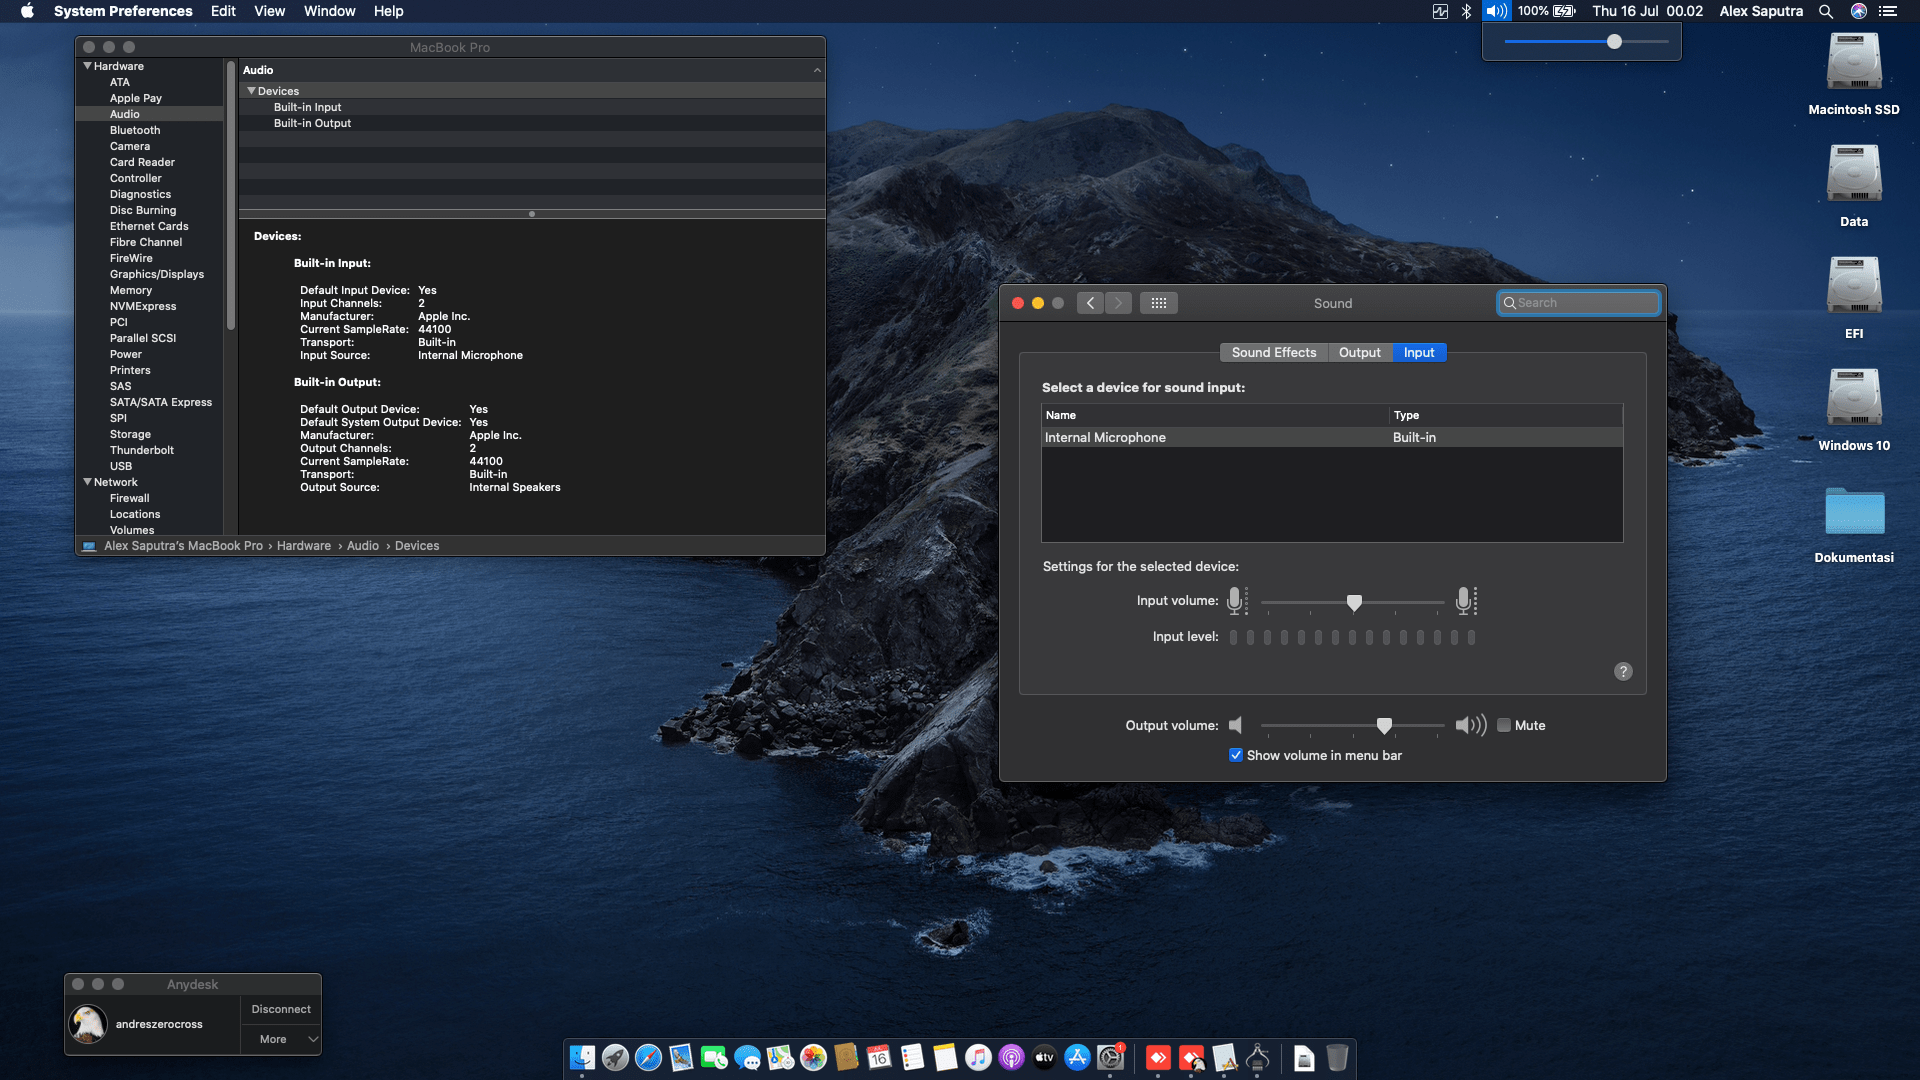1920x1080 pixels.
Task: Collapse the Devices disclosure triangle
Action: tap(252, 90)
